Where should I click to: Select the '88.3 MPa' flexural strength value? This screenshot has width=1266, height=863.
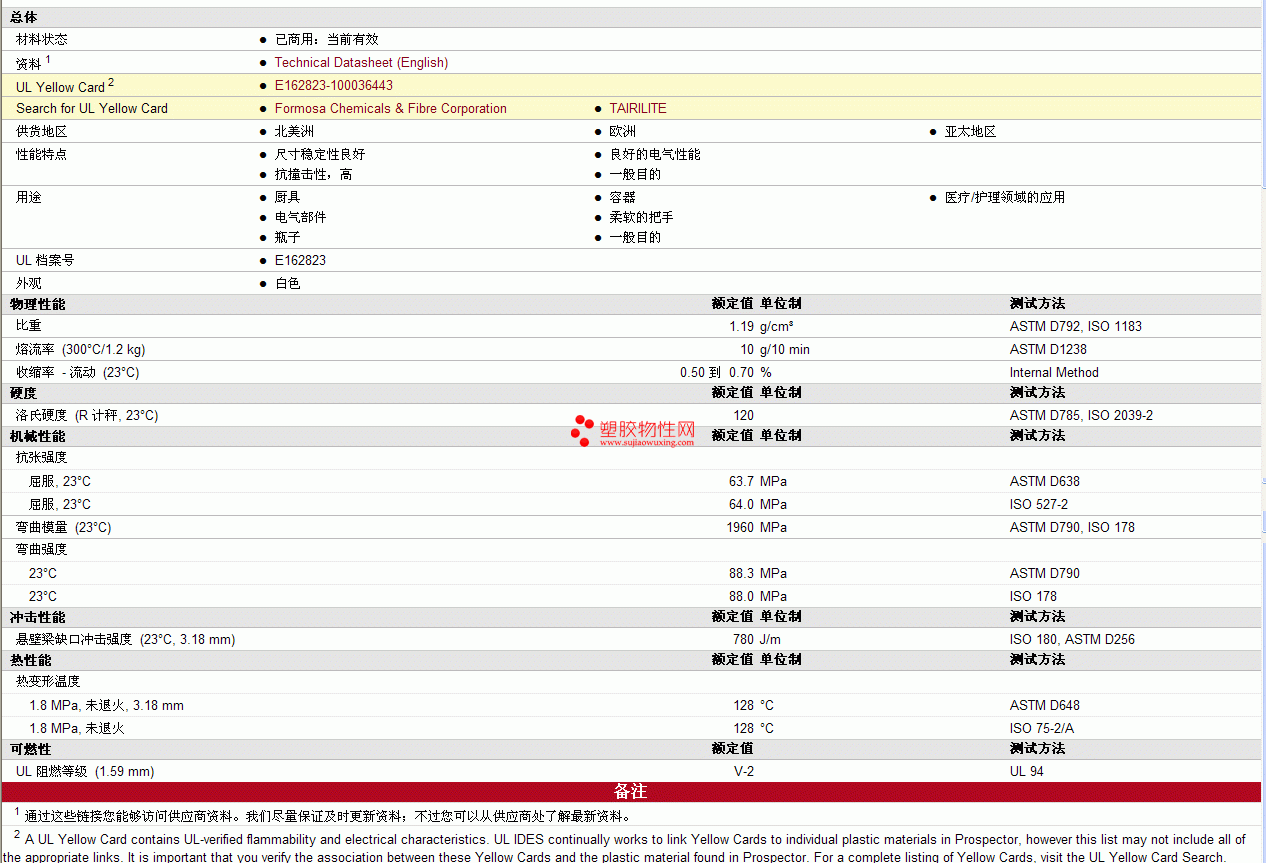point(758,573)
